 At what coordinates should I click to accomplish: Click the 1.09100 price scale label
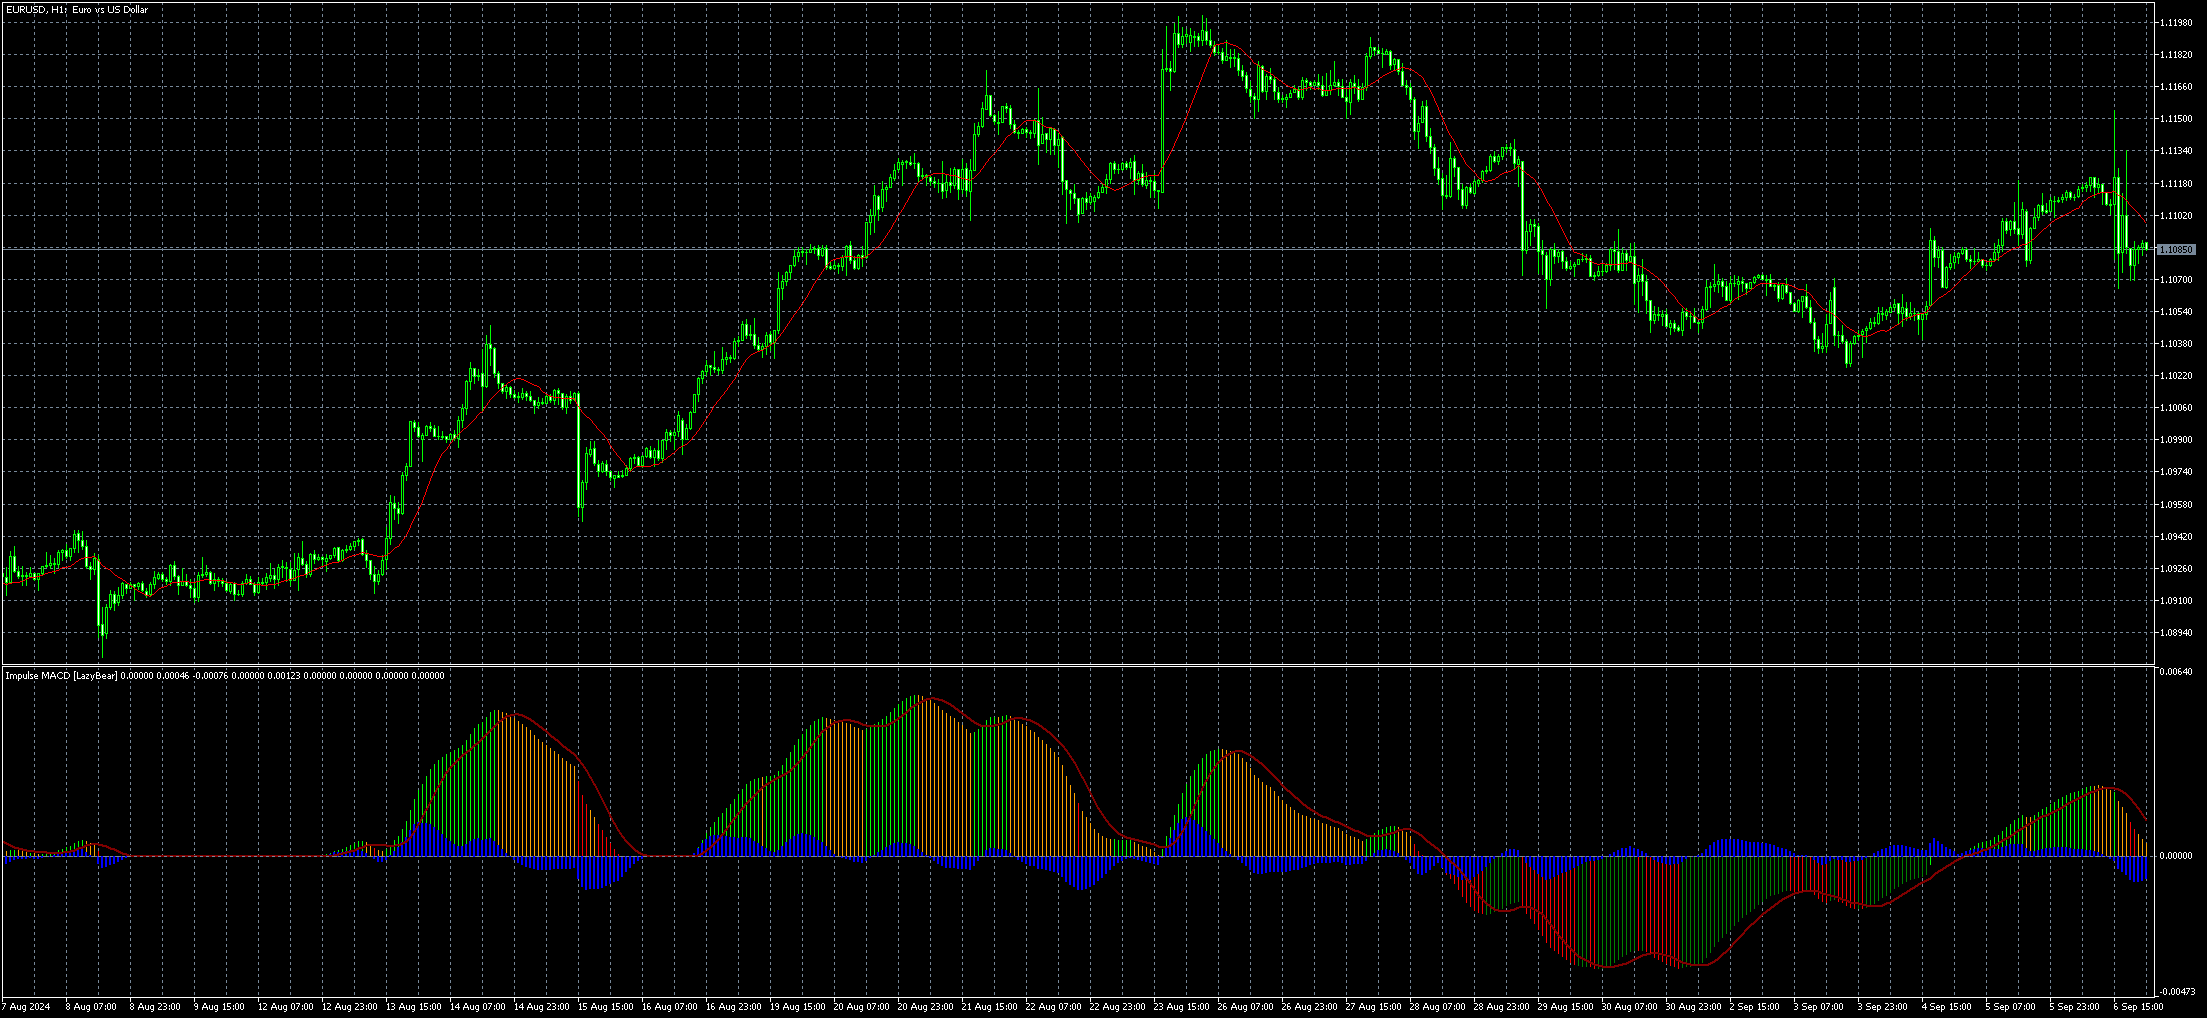[2175, 601]
